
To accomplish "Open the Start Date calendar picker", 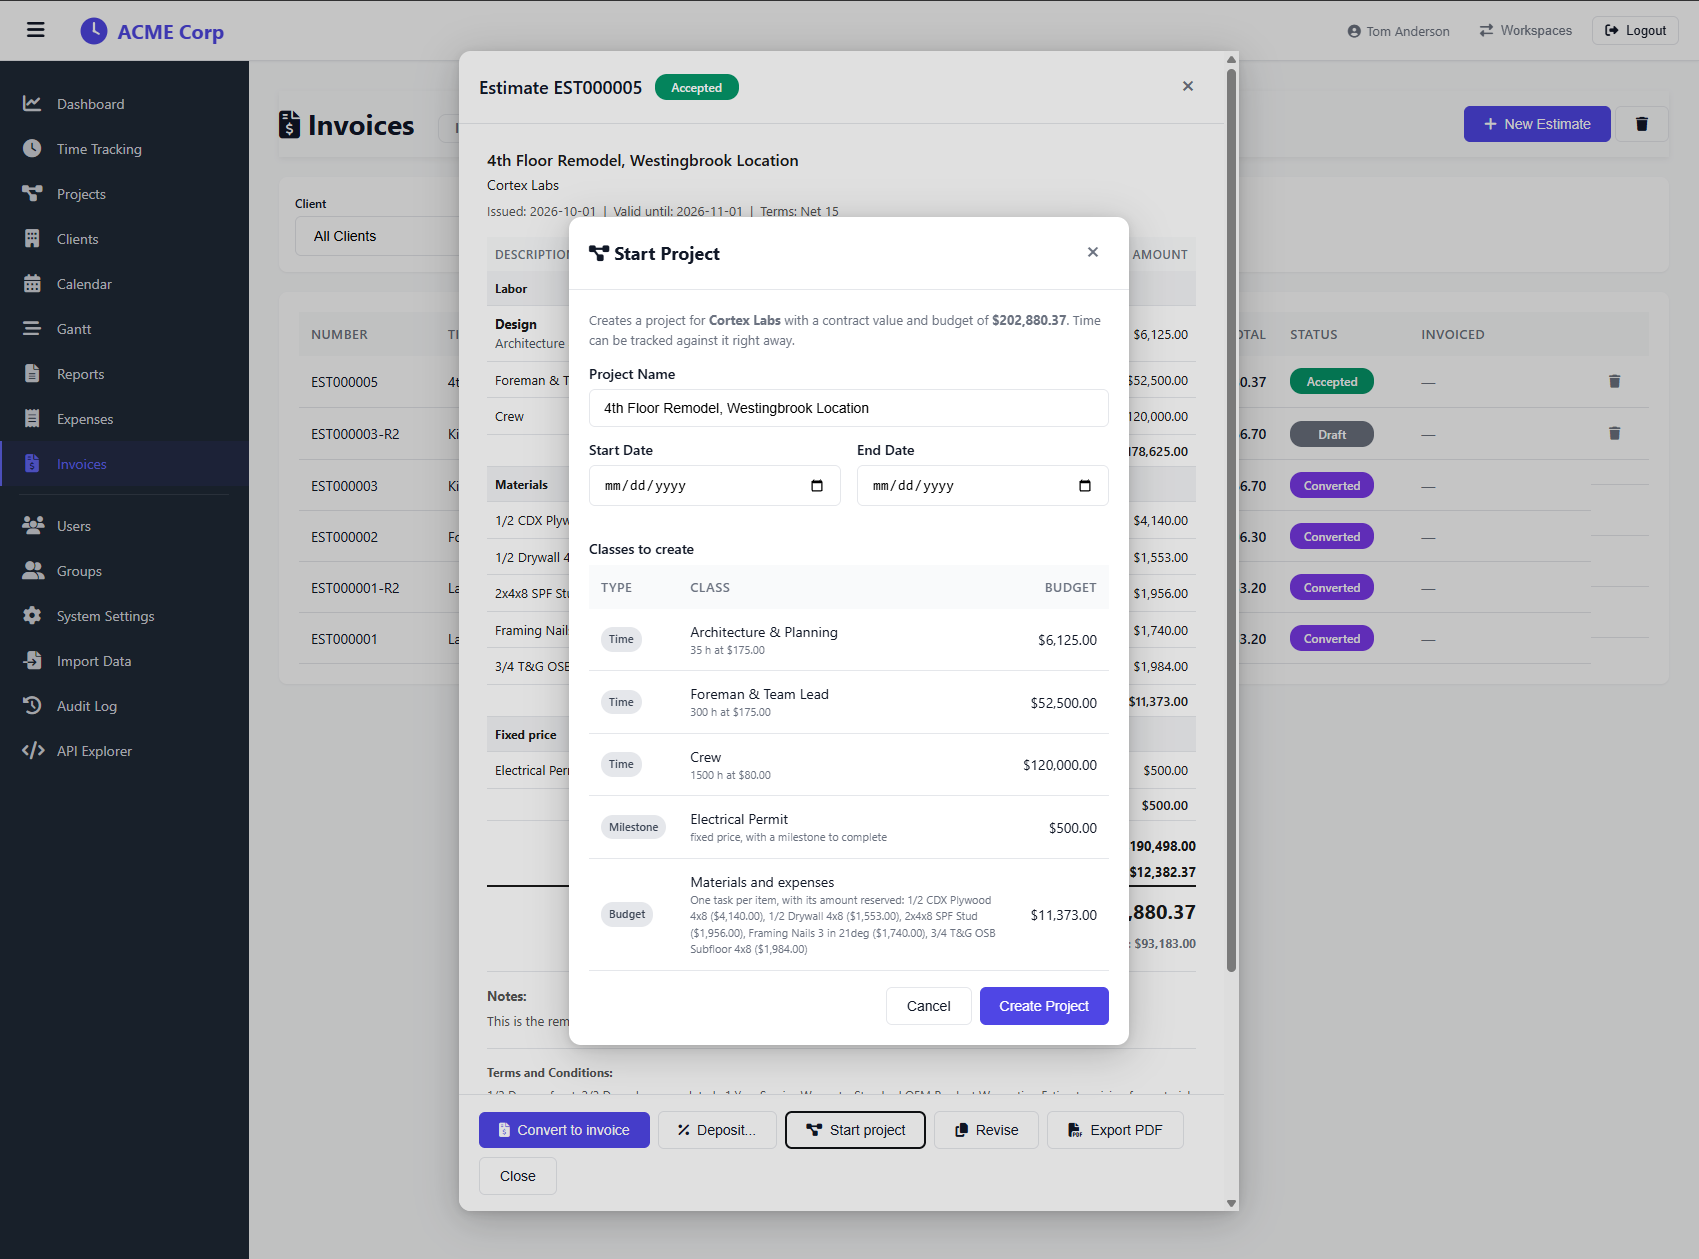I will click(817, 486).
